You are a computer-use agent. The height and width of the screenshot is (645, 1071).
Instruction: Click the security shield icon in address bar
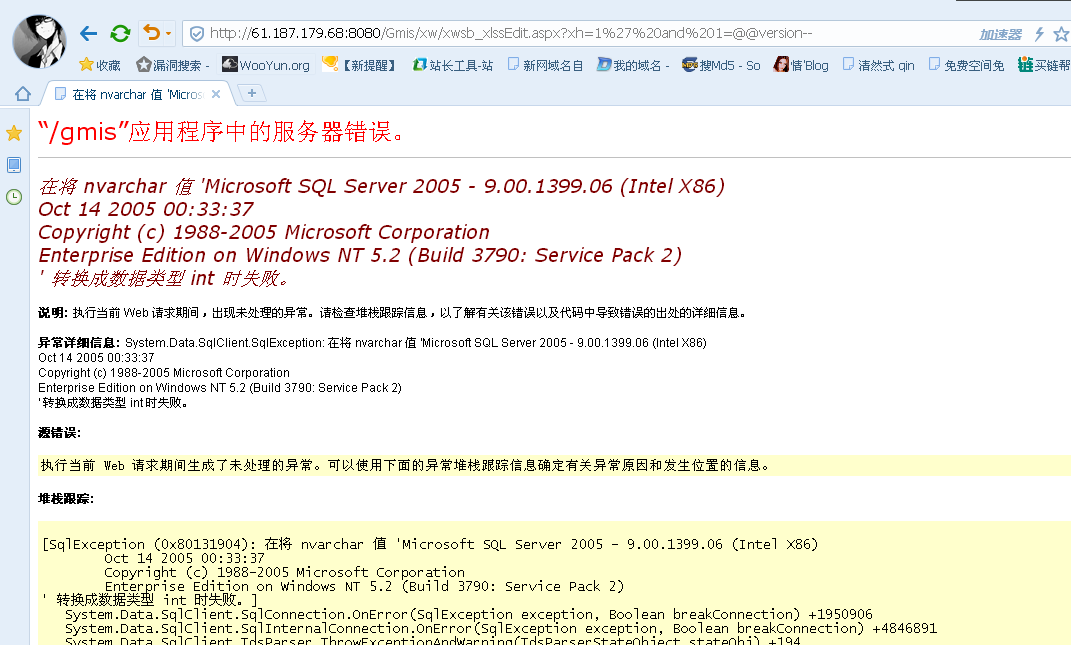click(x=197, y=33)
